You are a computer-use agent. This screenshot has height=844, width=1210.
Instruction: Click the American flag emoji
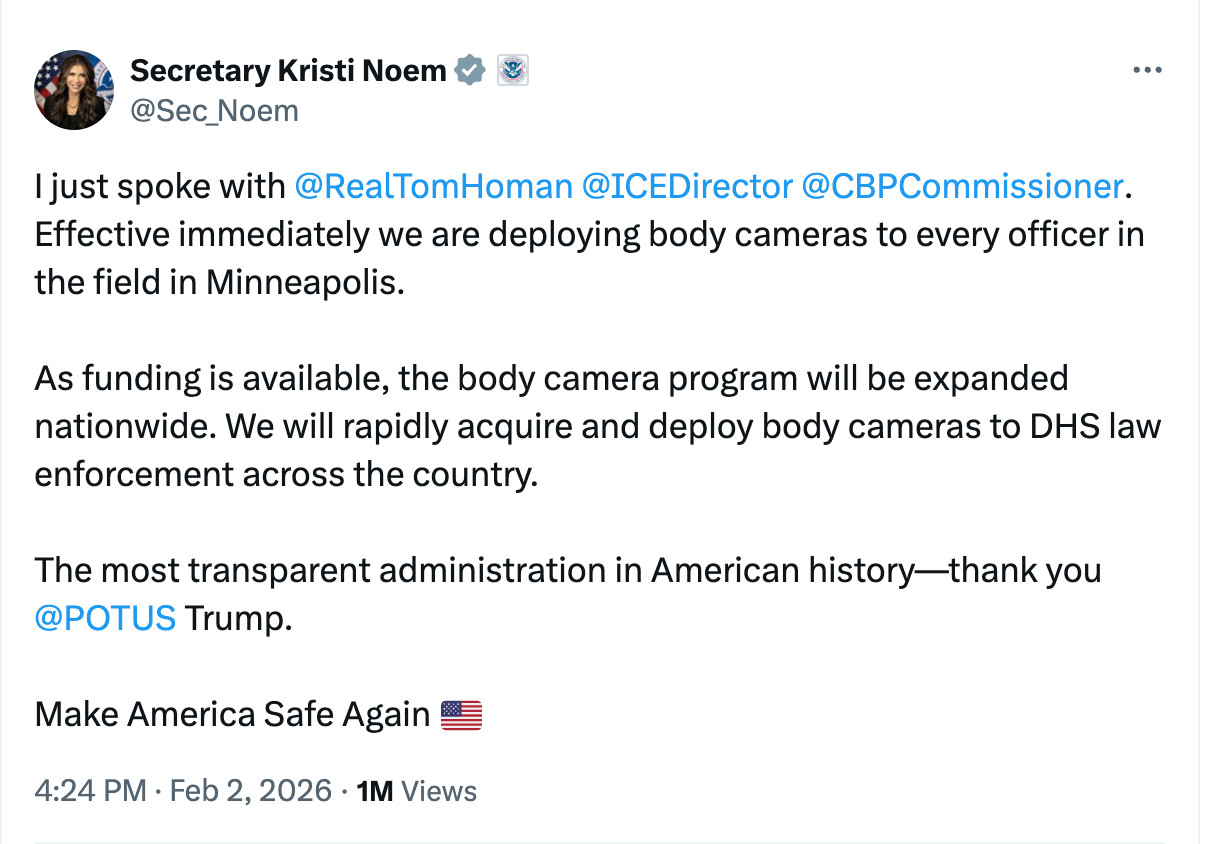pos(461,715)
